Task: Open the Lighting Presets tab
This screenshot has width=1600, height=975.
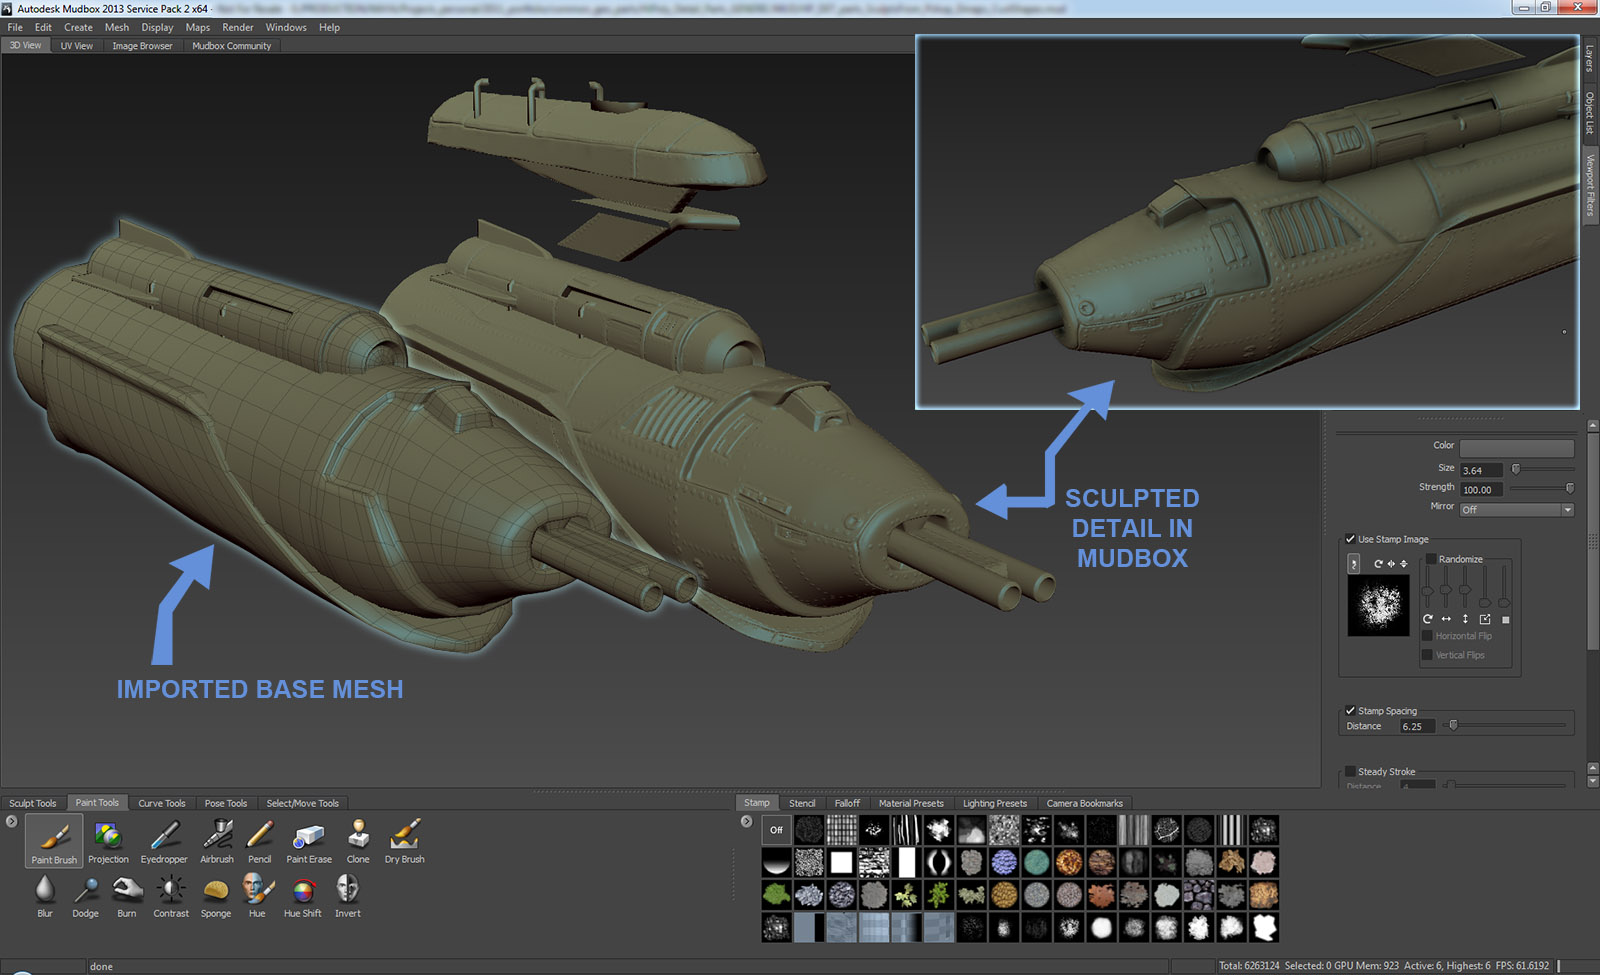Action: click(x=995, y=803)
